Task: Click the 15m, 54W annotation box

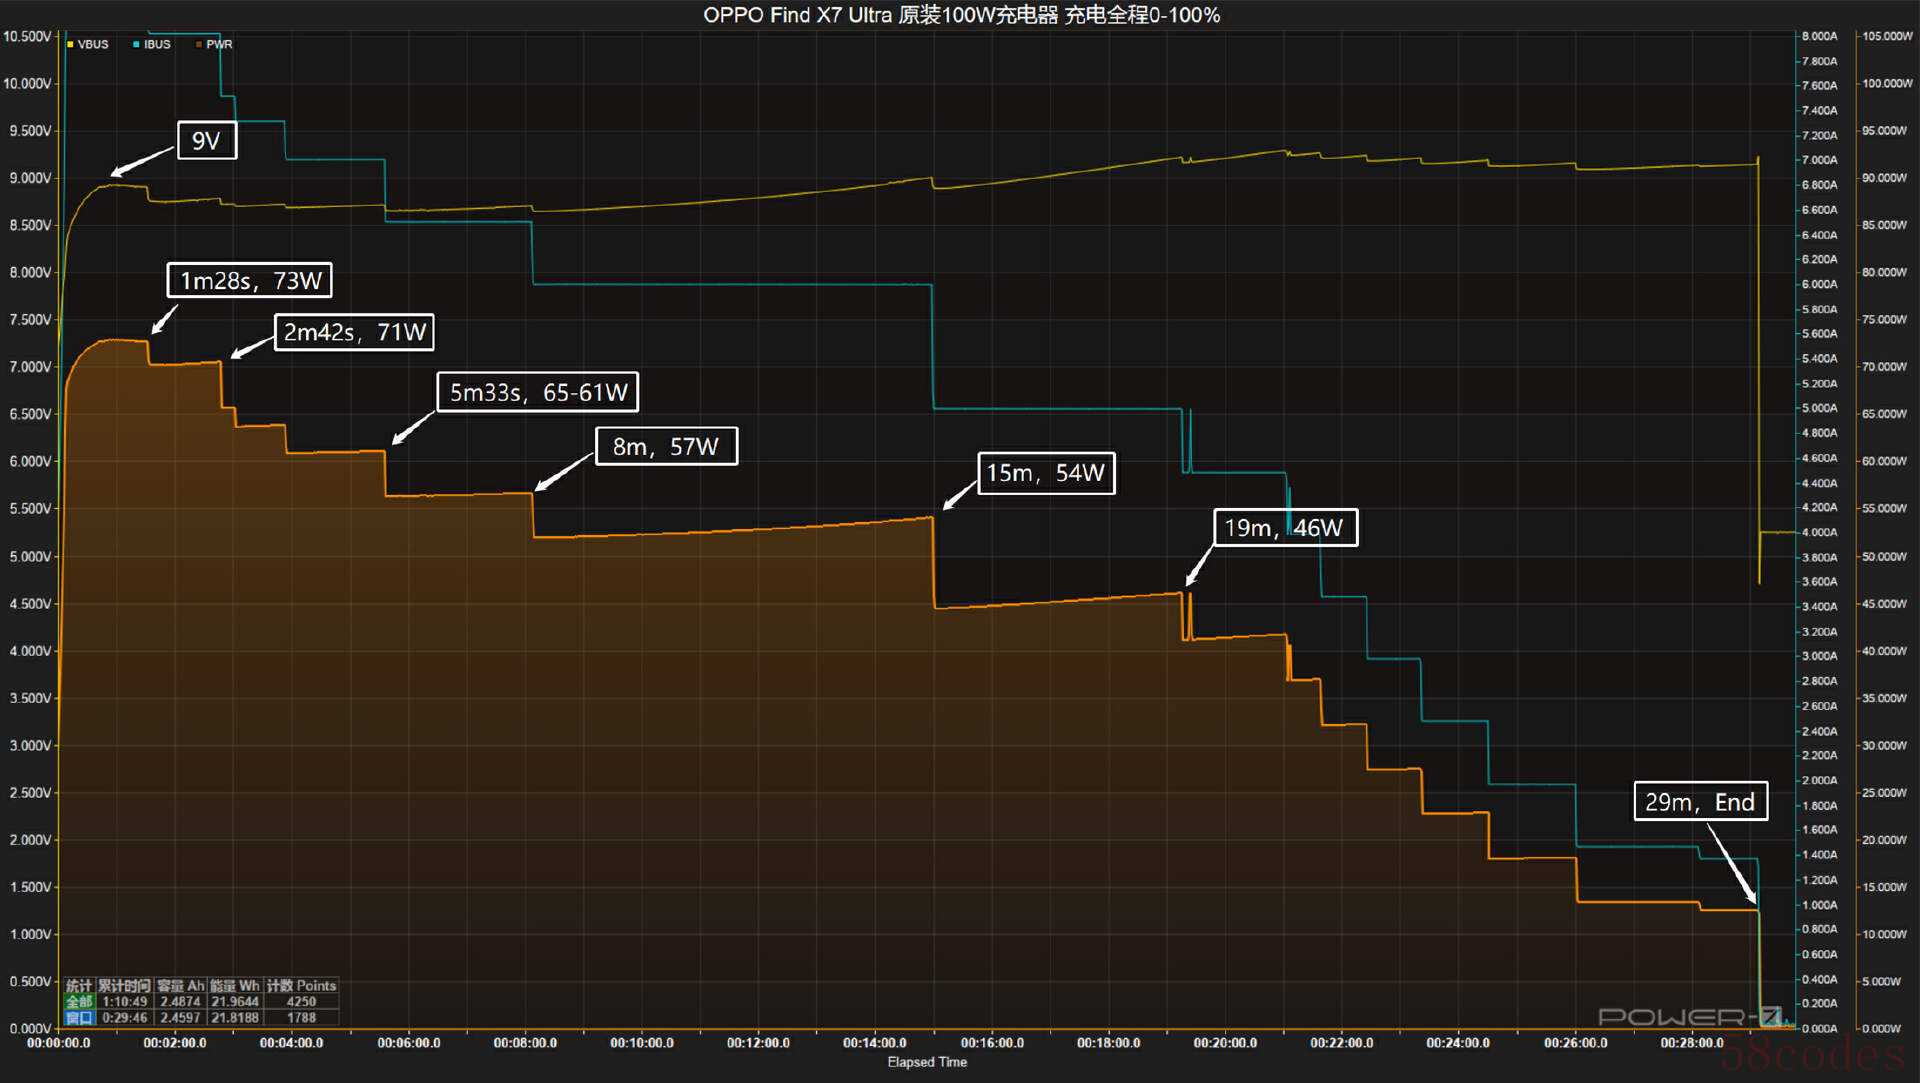Action: 1045,473
